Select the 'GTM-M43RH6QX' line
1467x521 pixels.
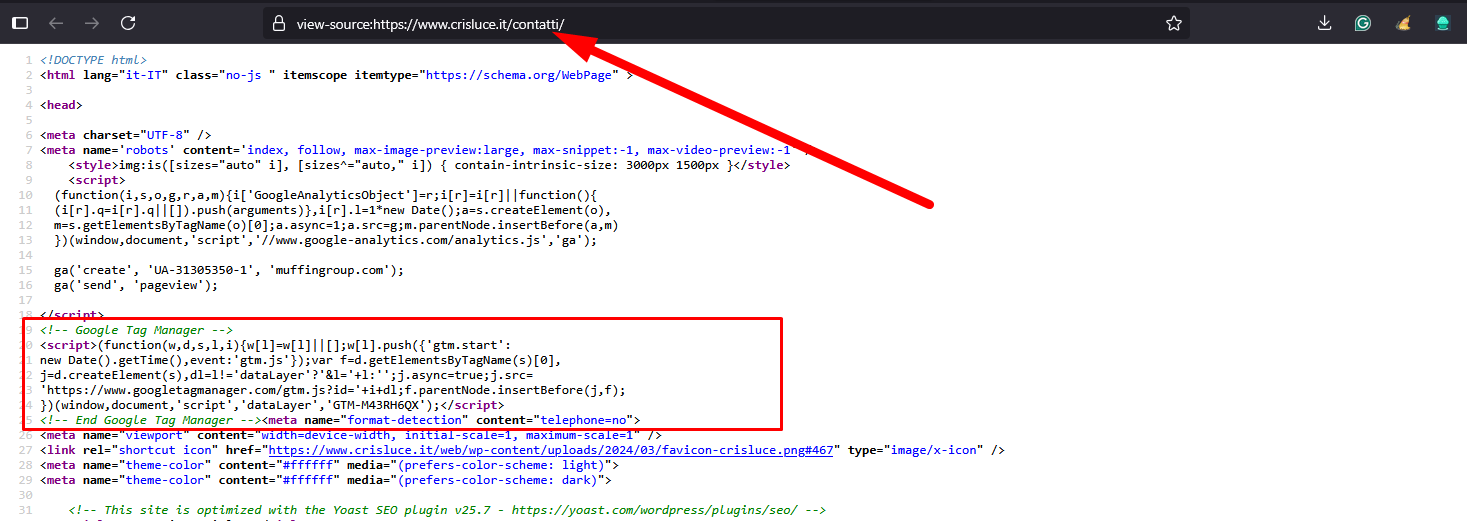click(272, 405)
